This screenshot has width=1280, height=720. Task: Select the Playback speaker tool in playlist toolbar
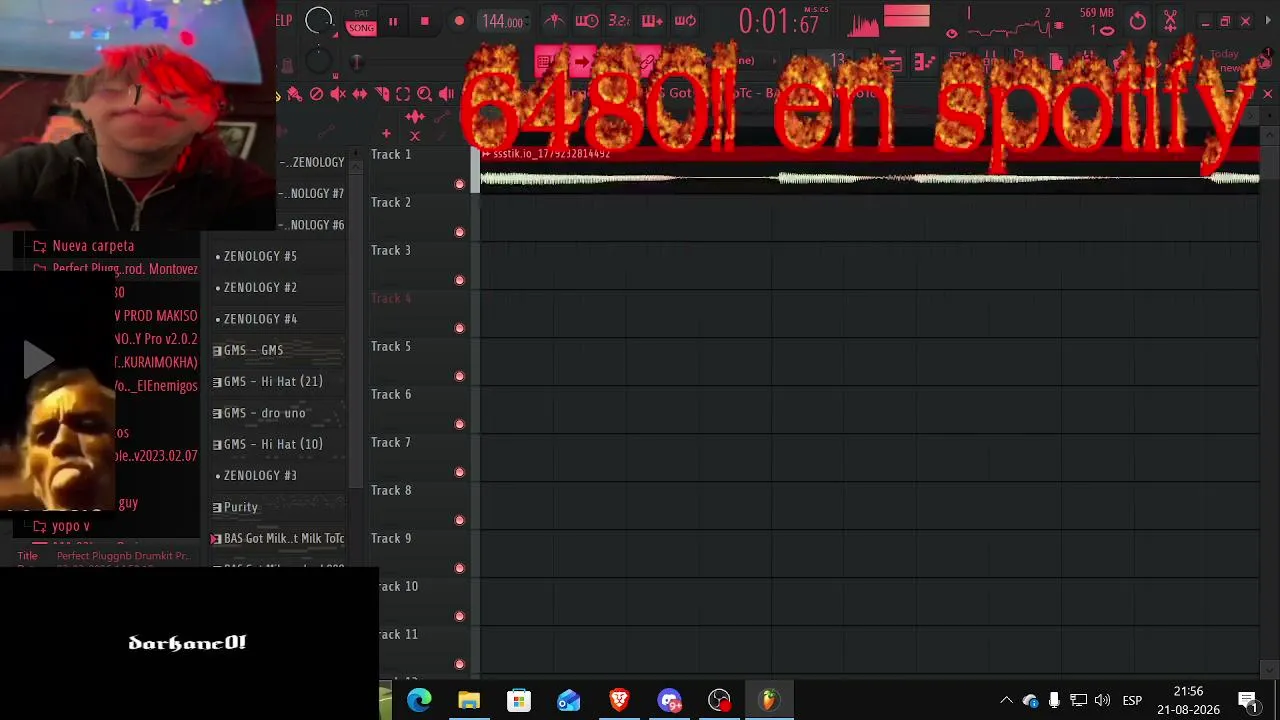[446, 94]
